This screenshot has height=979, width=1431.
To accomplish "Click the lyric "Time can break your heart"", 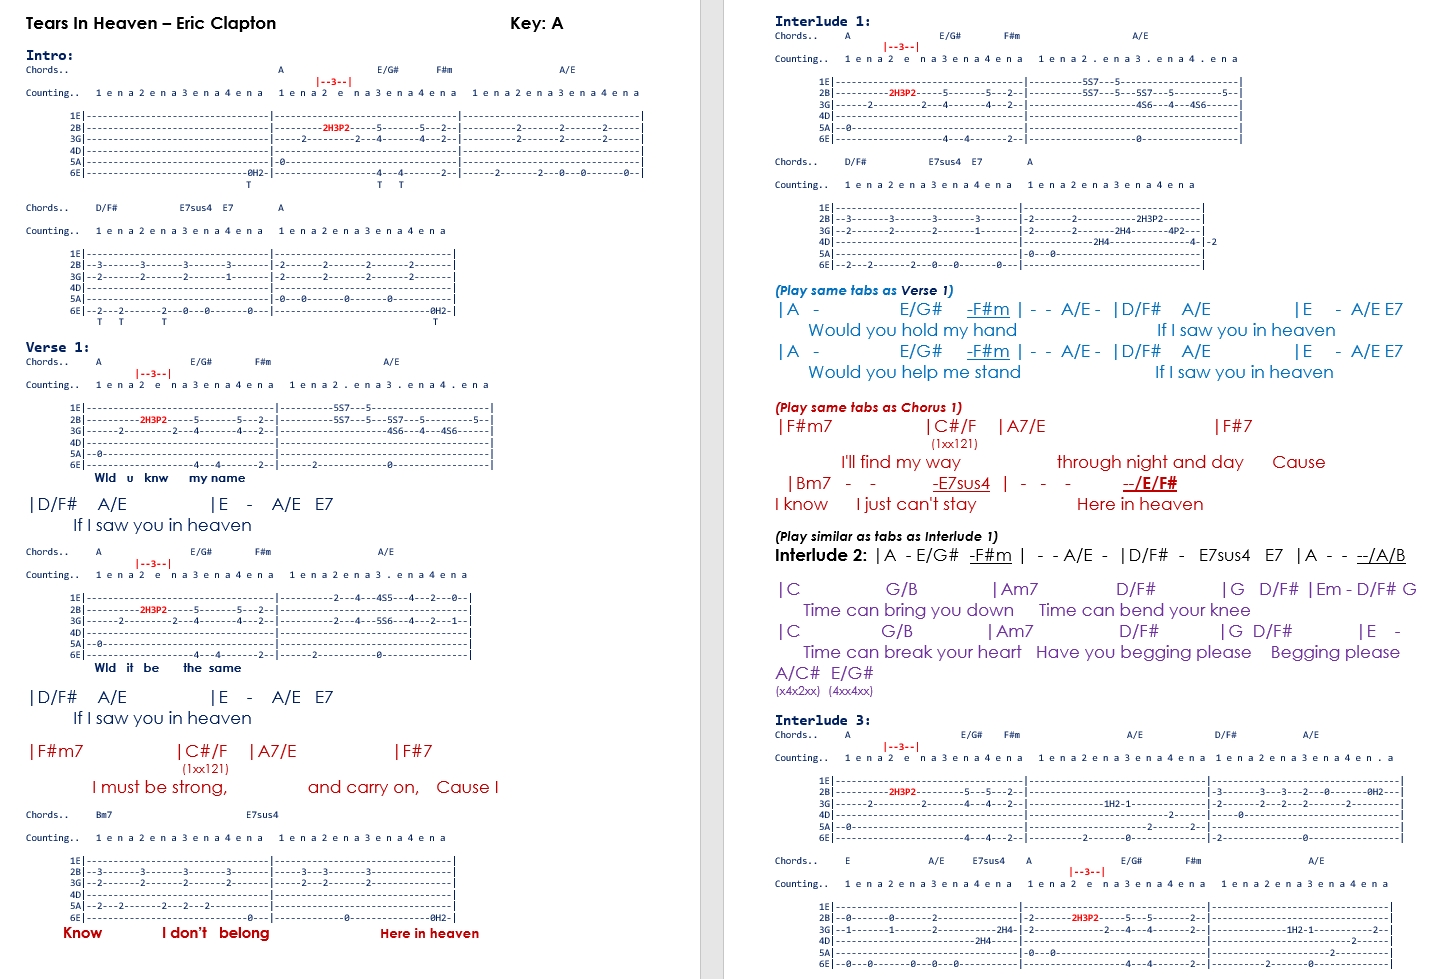I will pyautogui.click(x=912, y=652).
